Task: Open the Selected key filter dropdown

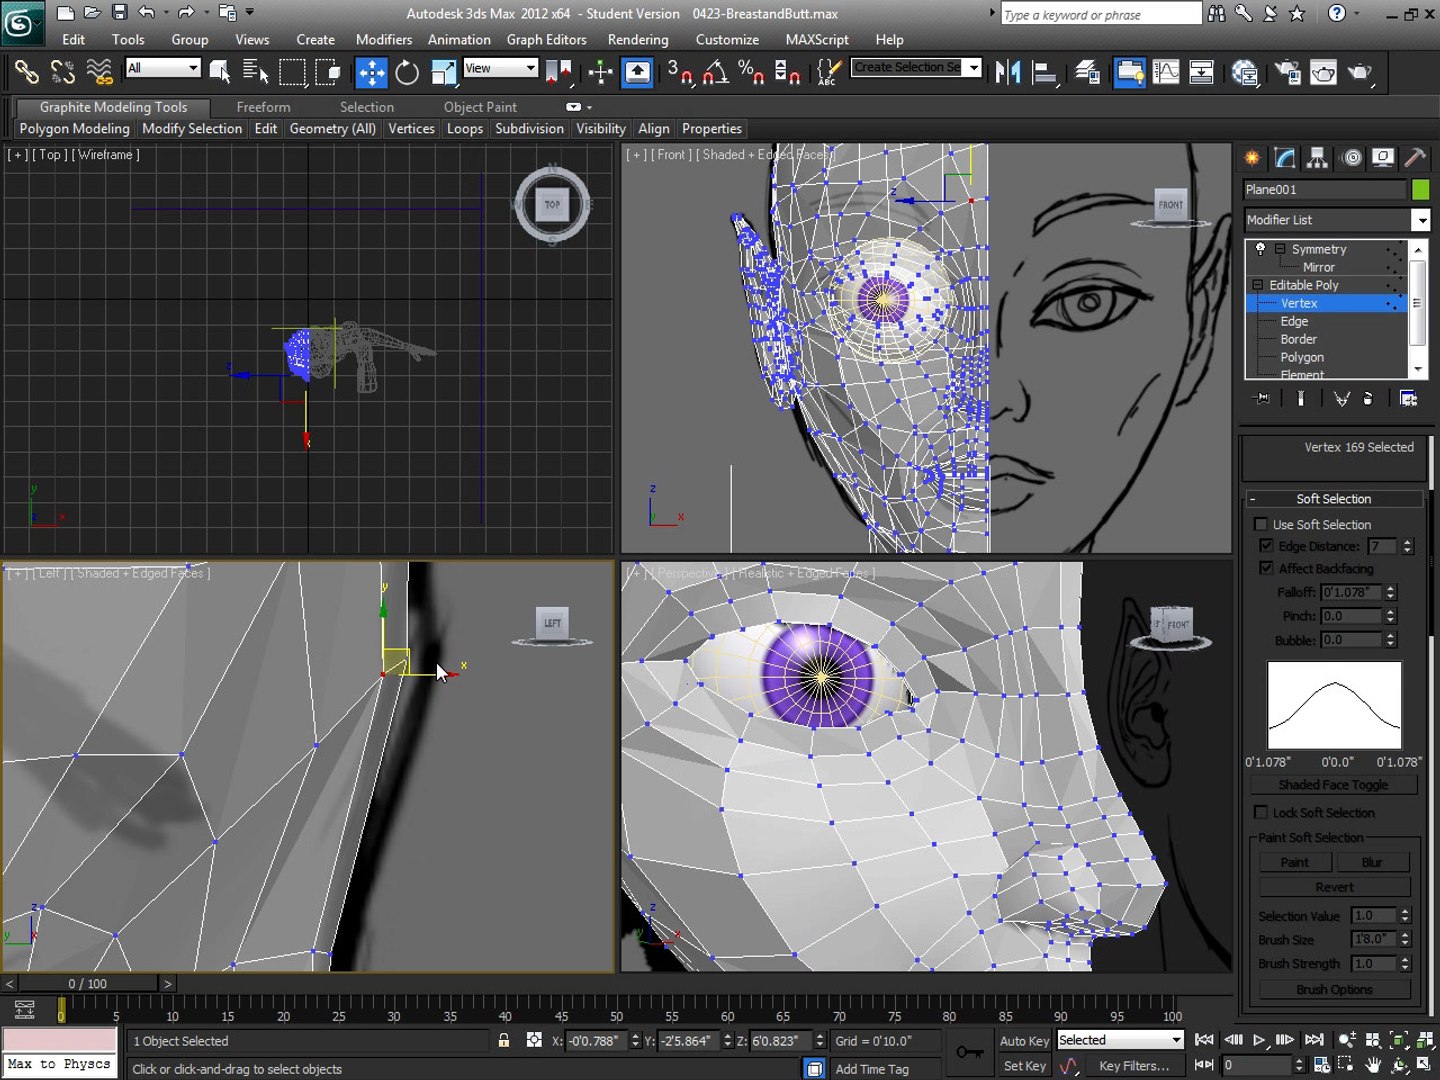Action: point(1120,1040)
